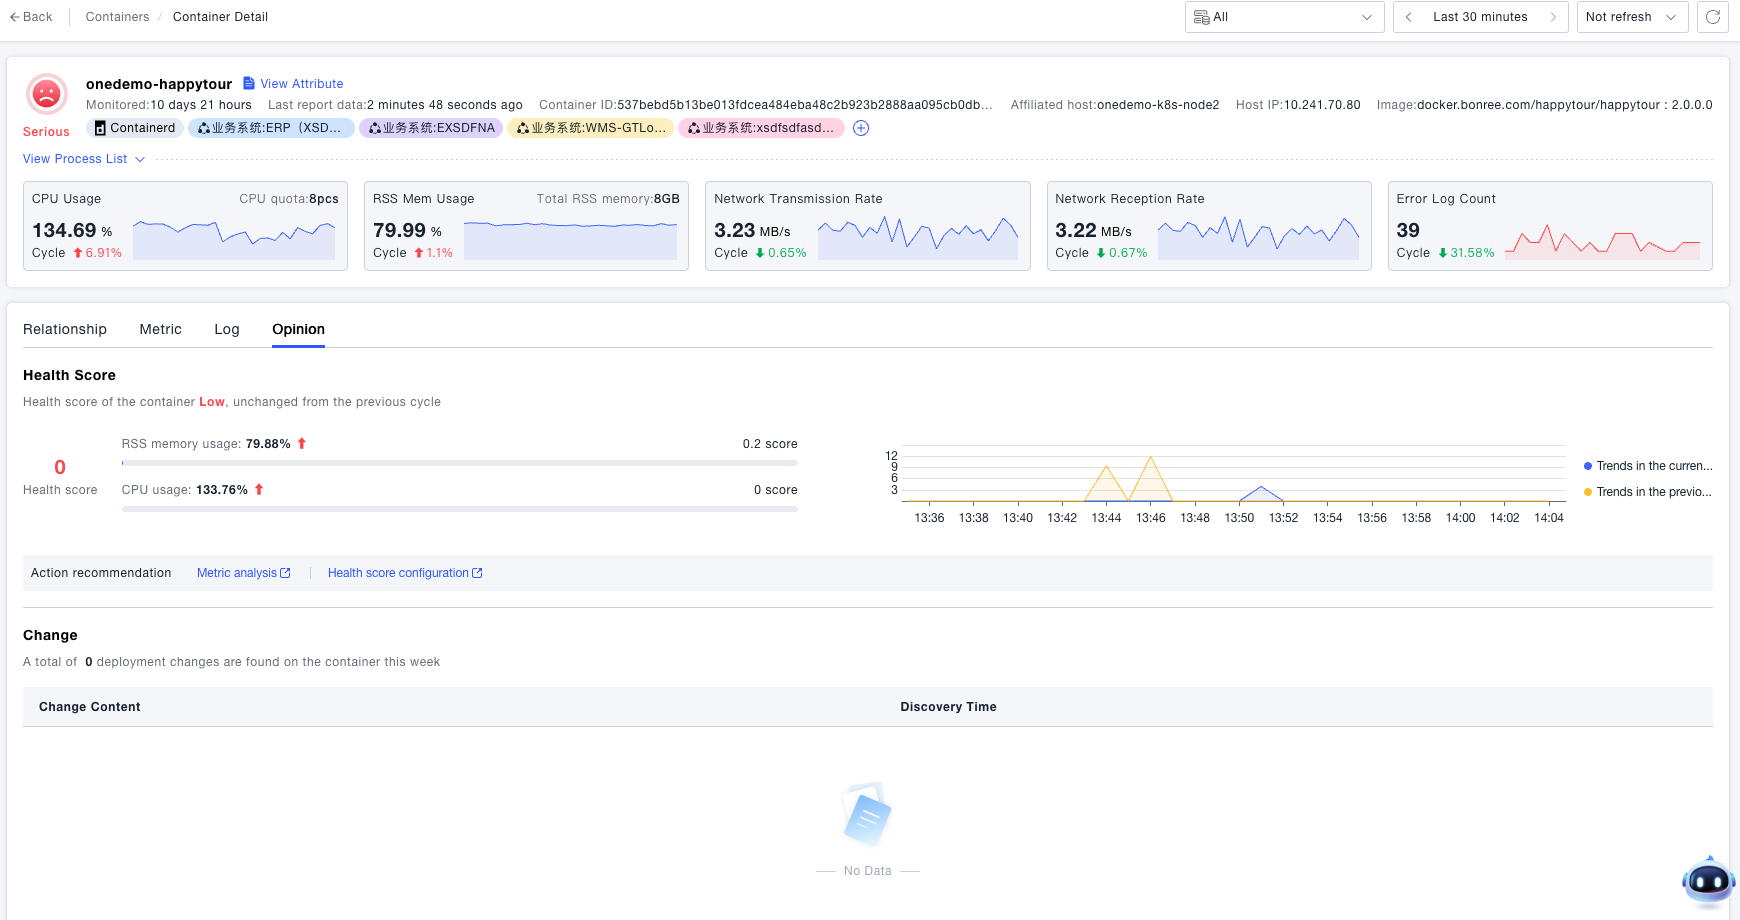Open the Not refresh interval dropdown

(1631, 17)
